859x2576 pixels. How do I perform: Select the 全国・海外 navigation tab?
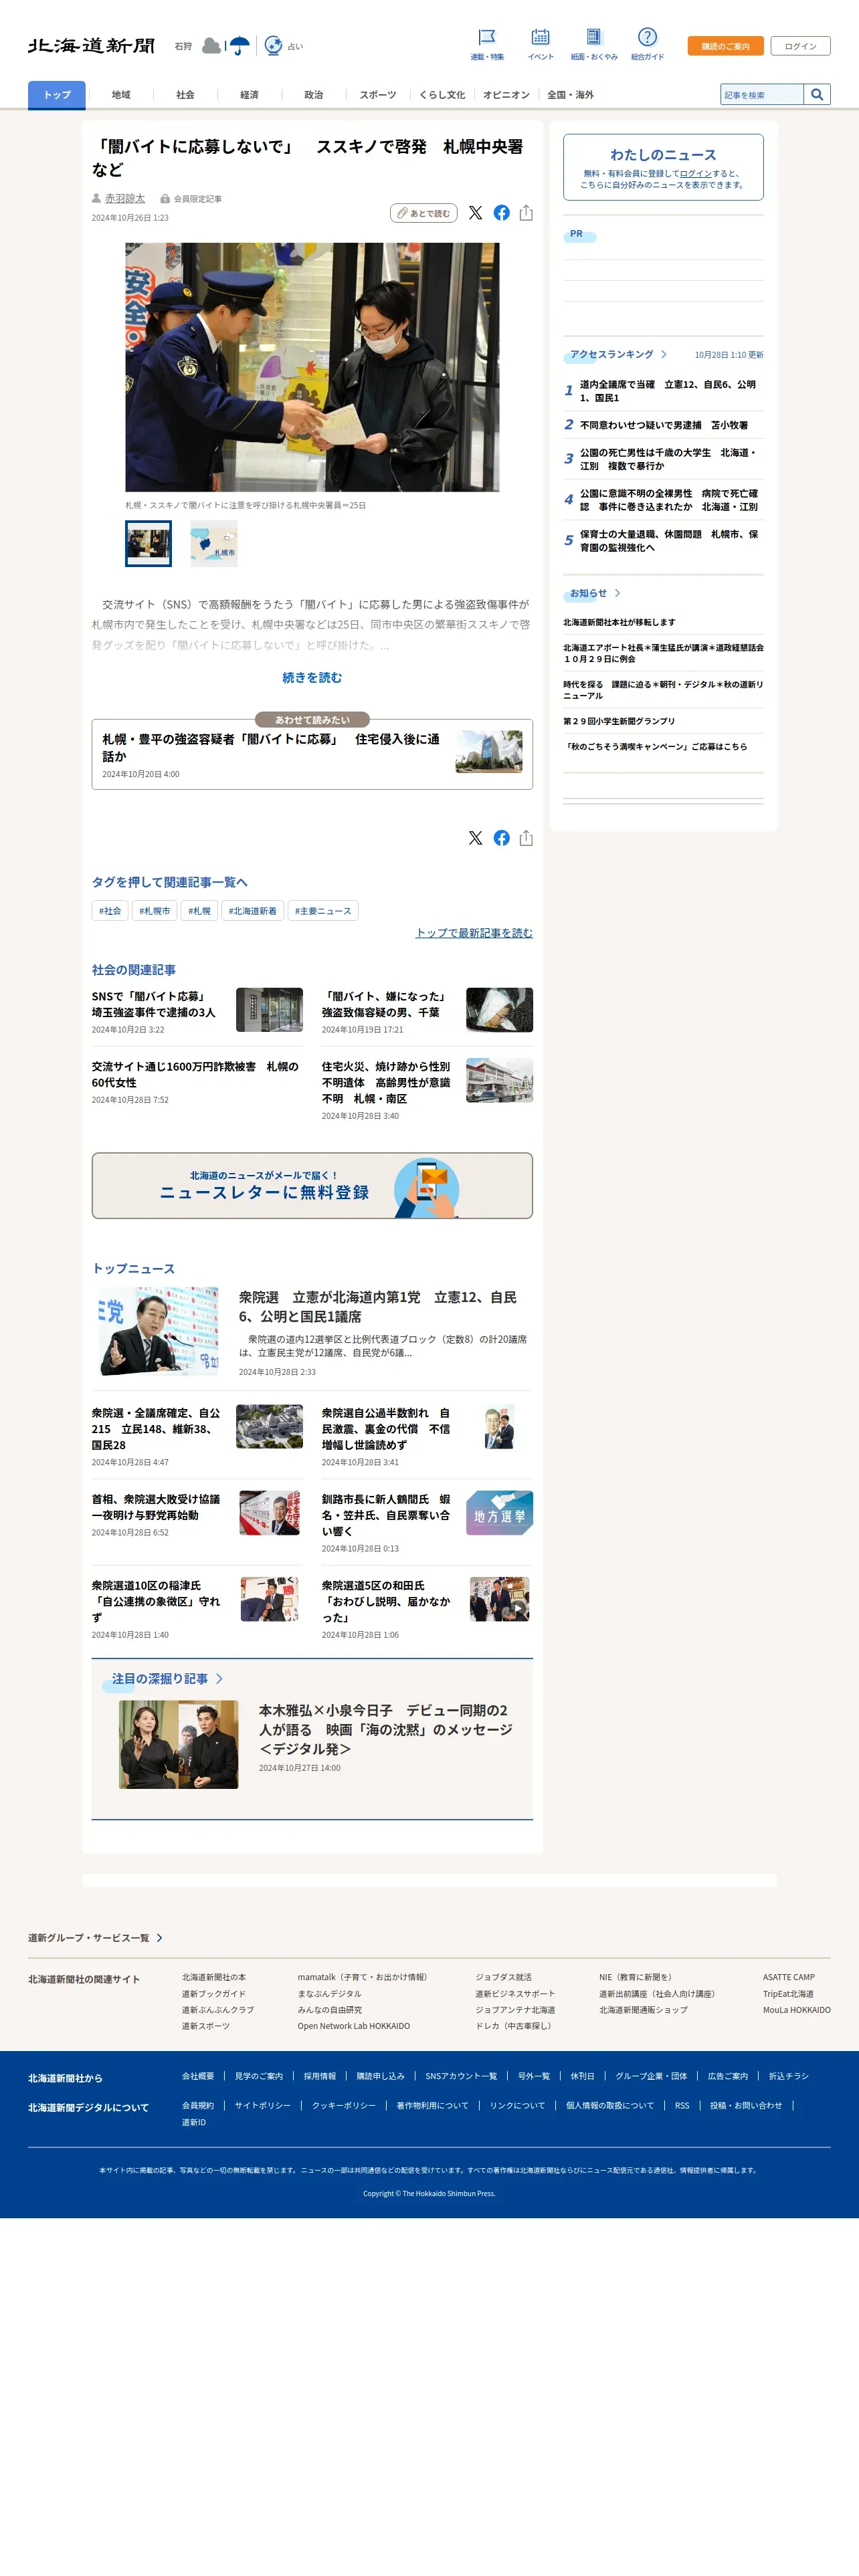pyautogui.click(x=570, y=94)
